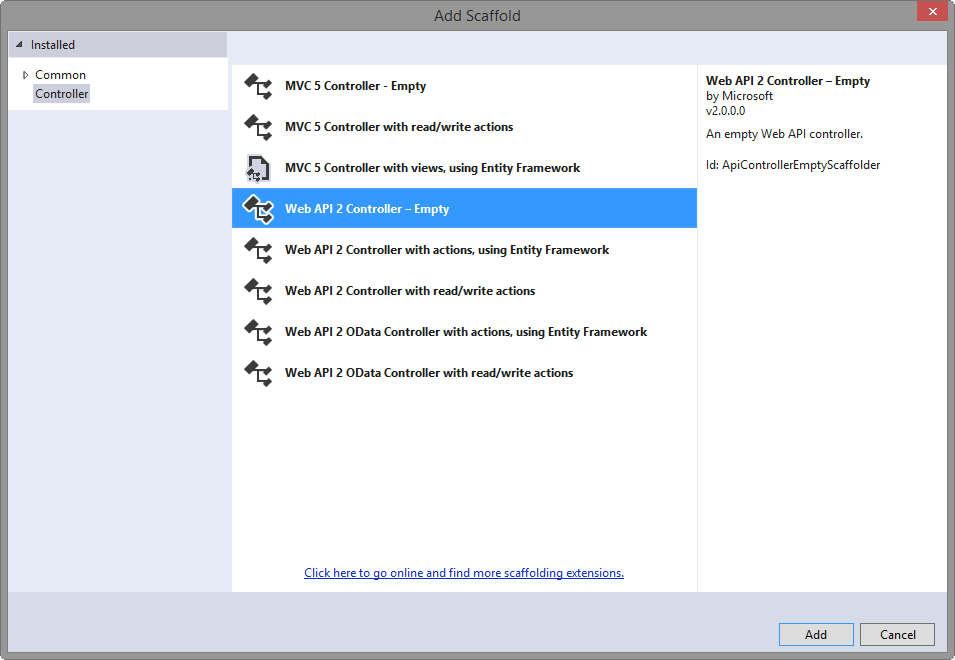Click the 'by Microsoft' text in details
Image resolution: width=955 pixels, height=660 pixels.
[739, 96]
